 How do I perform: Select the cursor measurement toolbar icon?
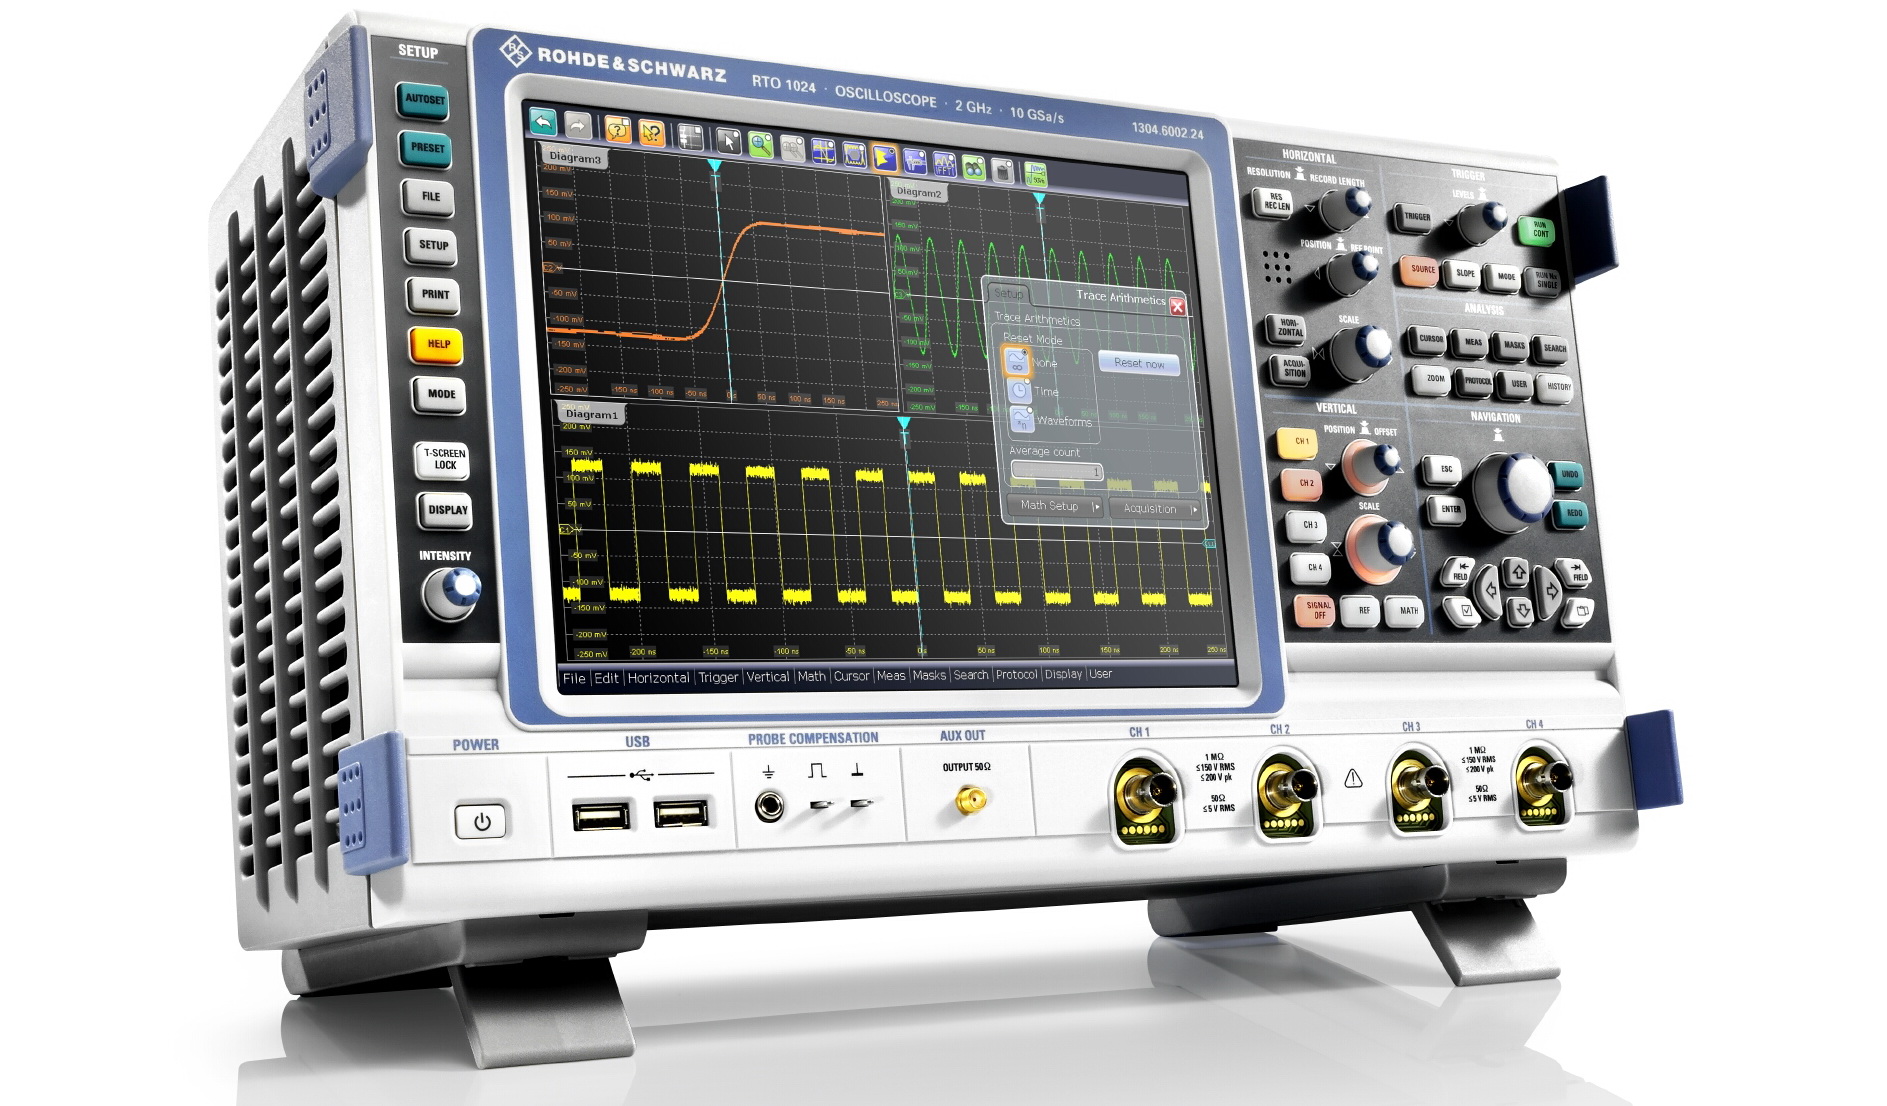pyautogui.click(x=823, y=151)
